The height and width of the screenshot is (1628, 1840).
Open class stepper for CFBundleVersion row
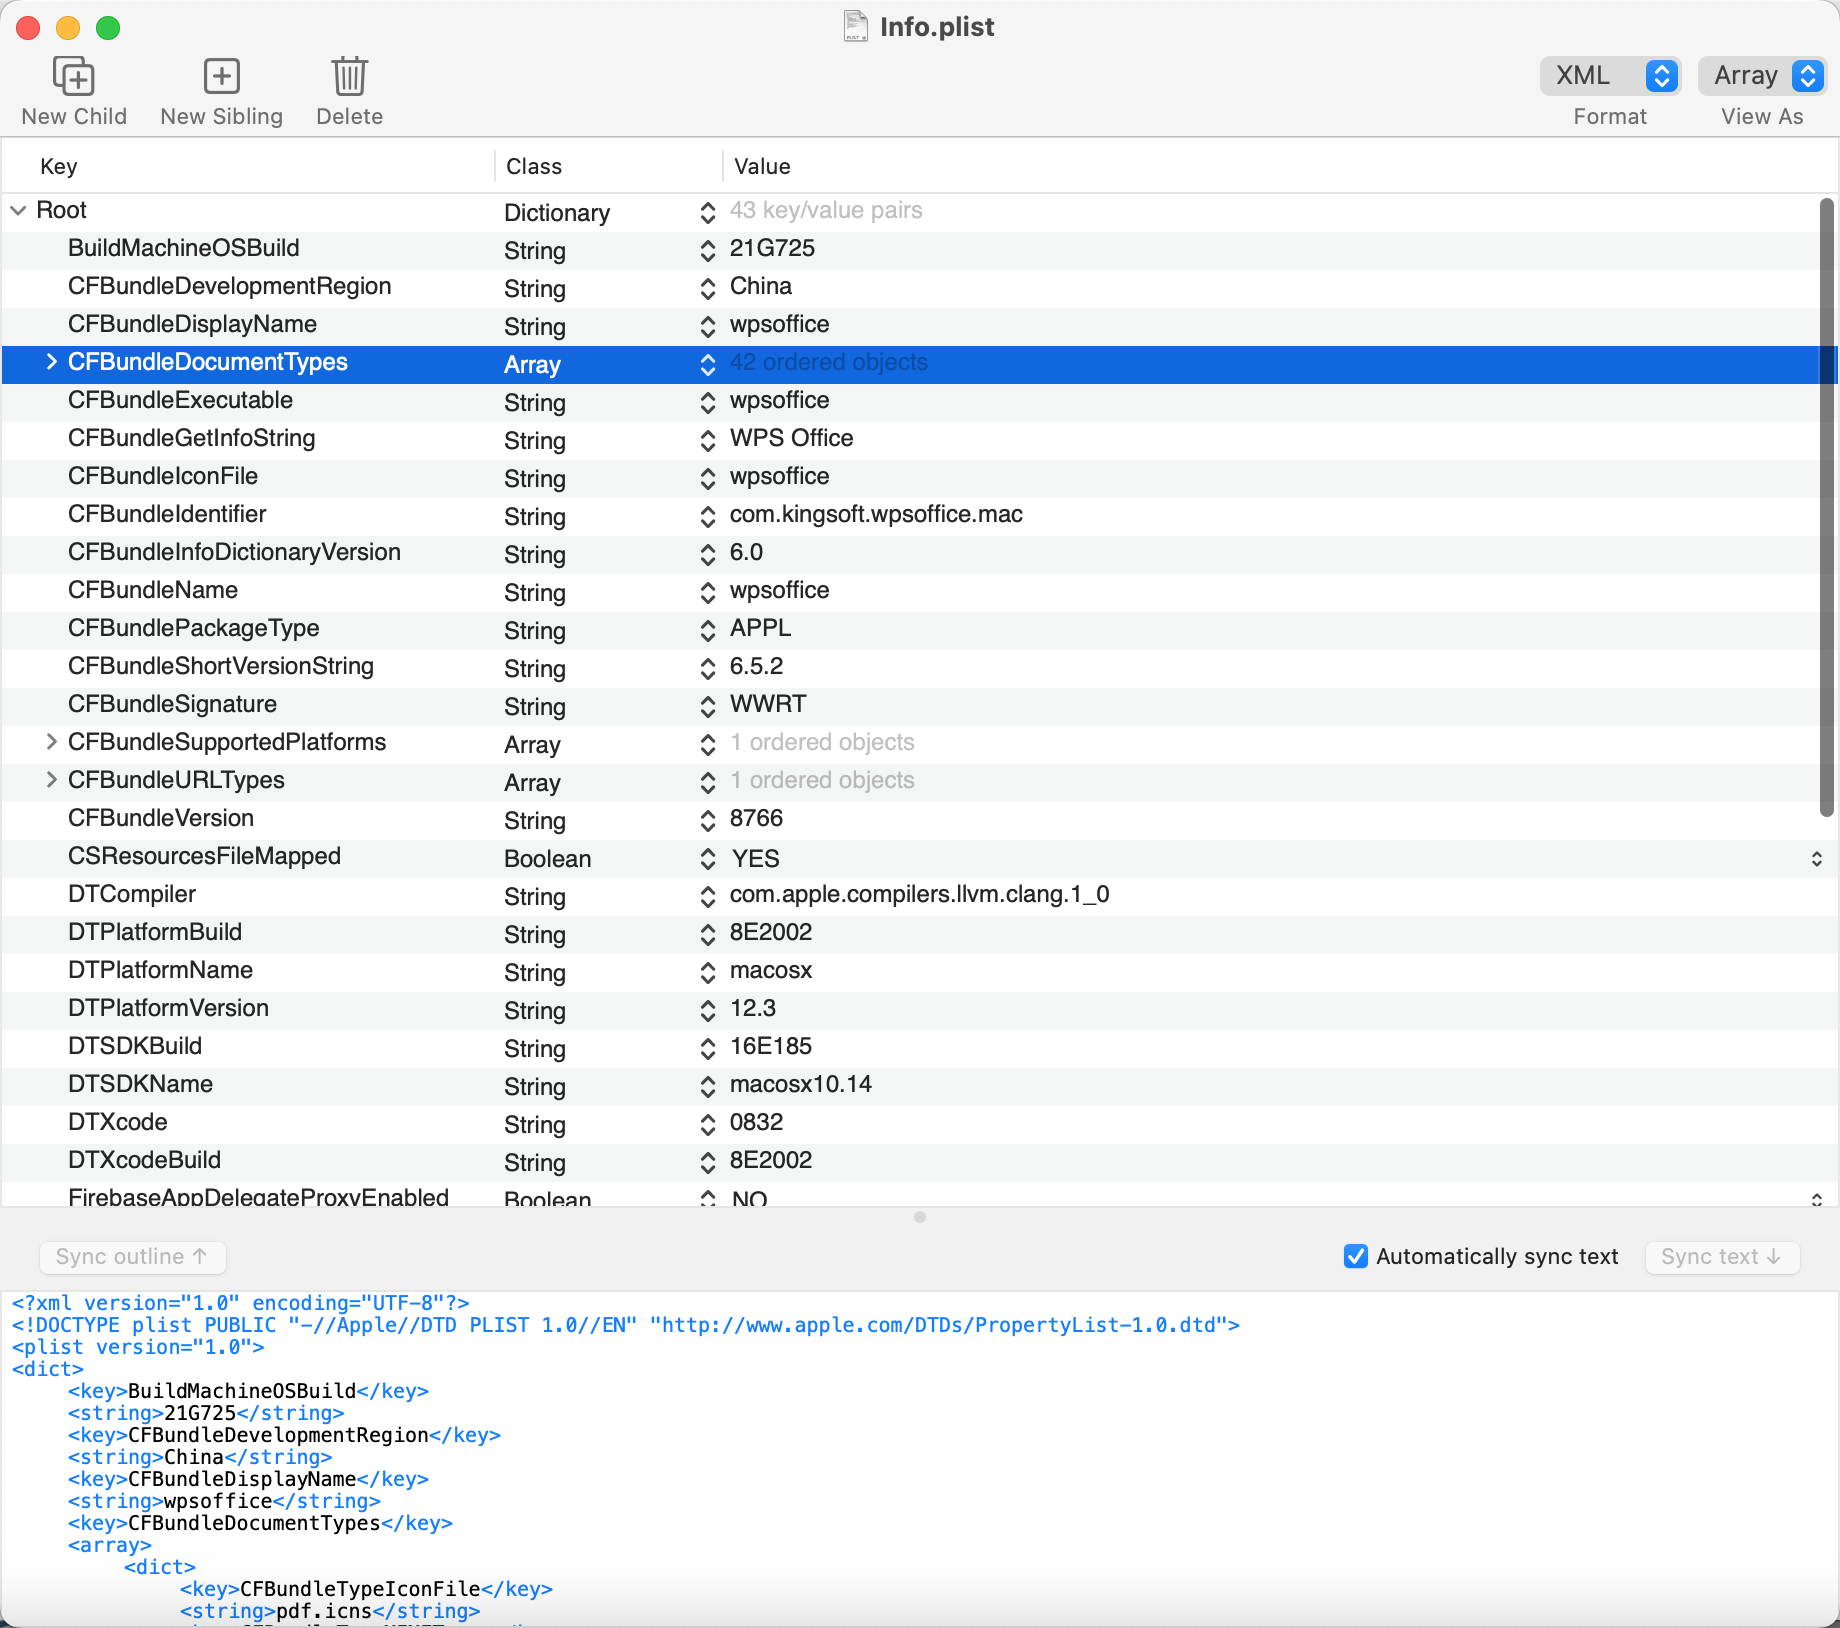pos(707,822)
